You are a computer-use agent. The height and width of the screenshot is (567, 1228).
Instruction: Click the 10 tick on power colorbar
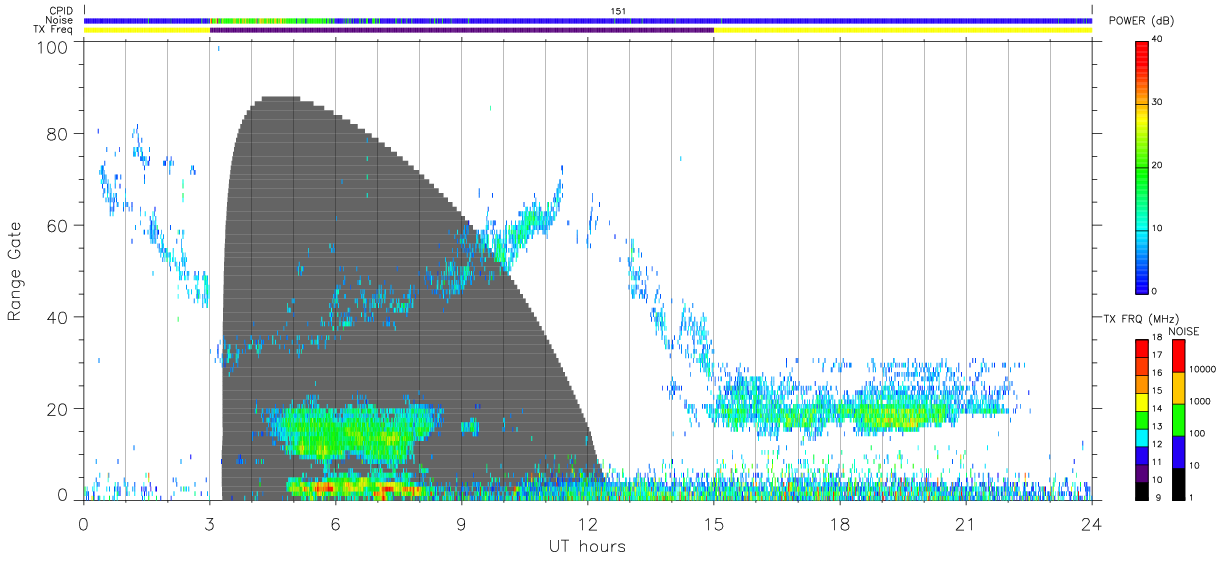(1158, 228)
